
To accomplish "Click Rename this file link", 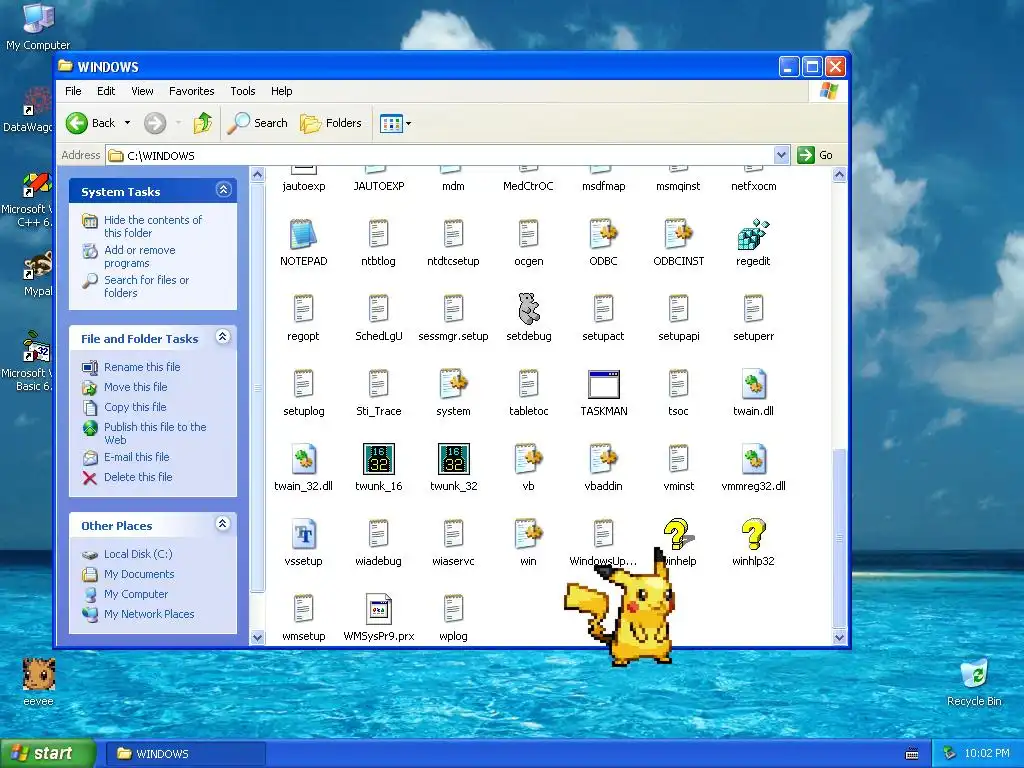I will (142, 367).
